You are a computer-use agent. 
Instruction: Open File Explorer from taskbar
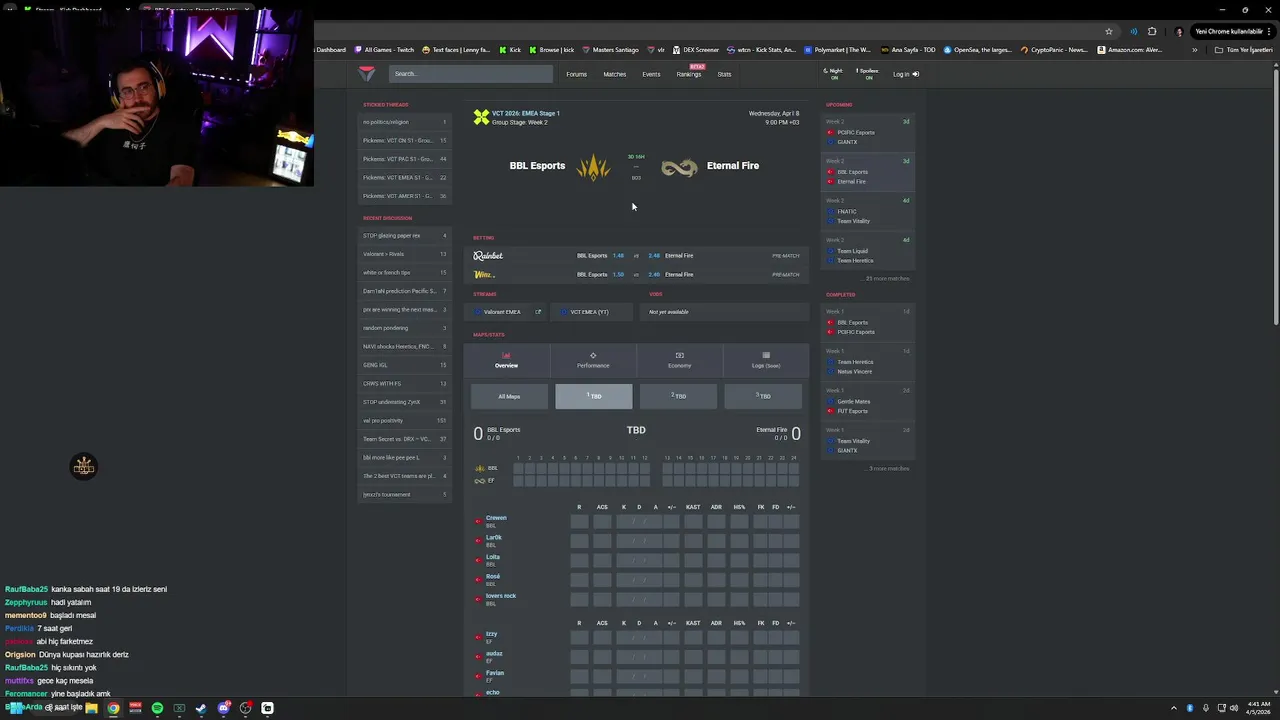point(91,708)
